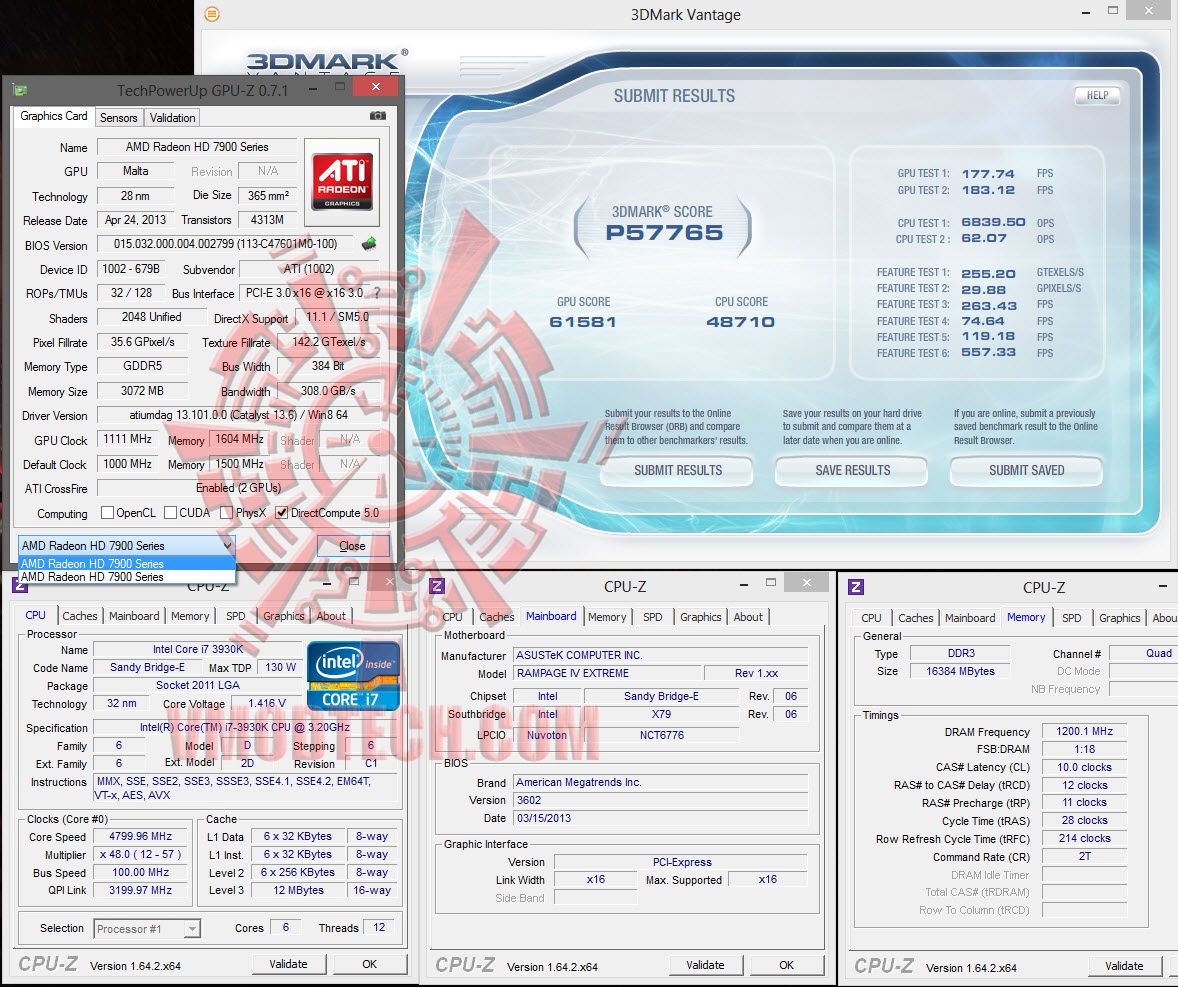Open SPD tab in middle CPU-Z window
1178x987 pixels.
pos(653,617)
